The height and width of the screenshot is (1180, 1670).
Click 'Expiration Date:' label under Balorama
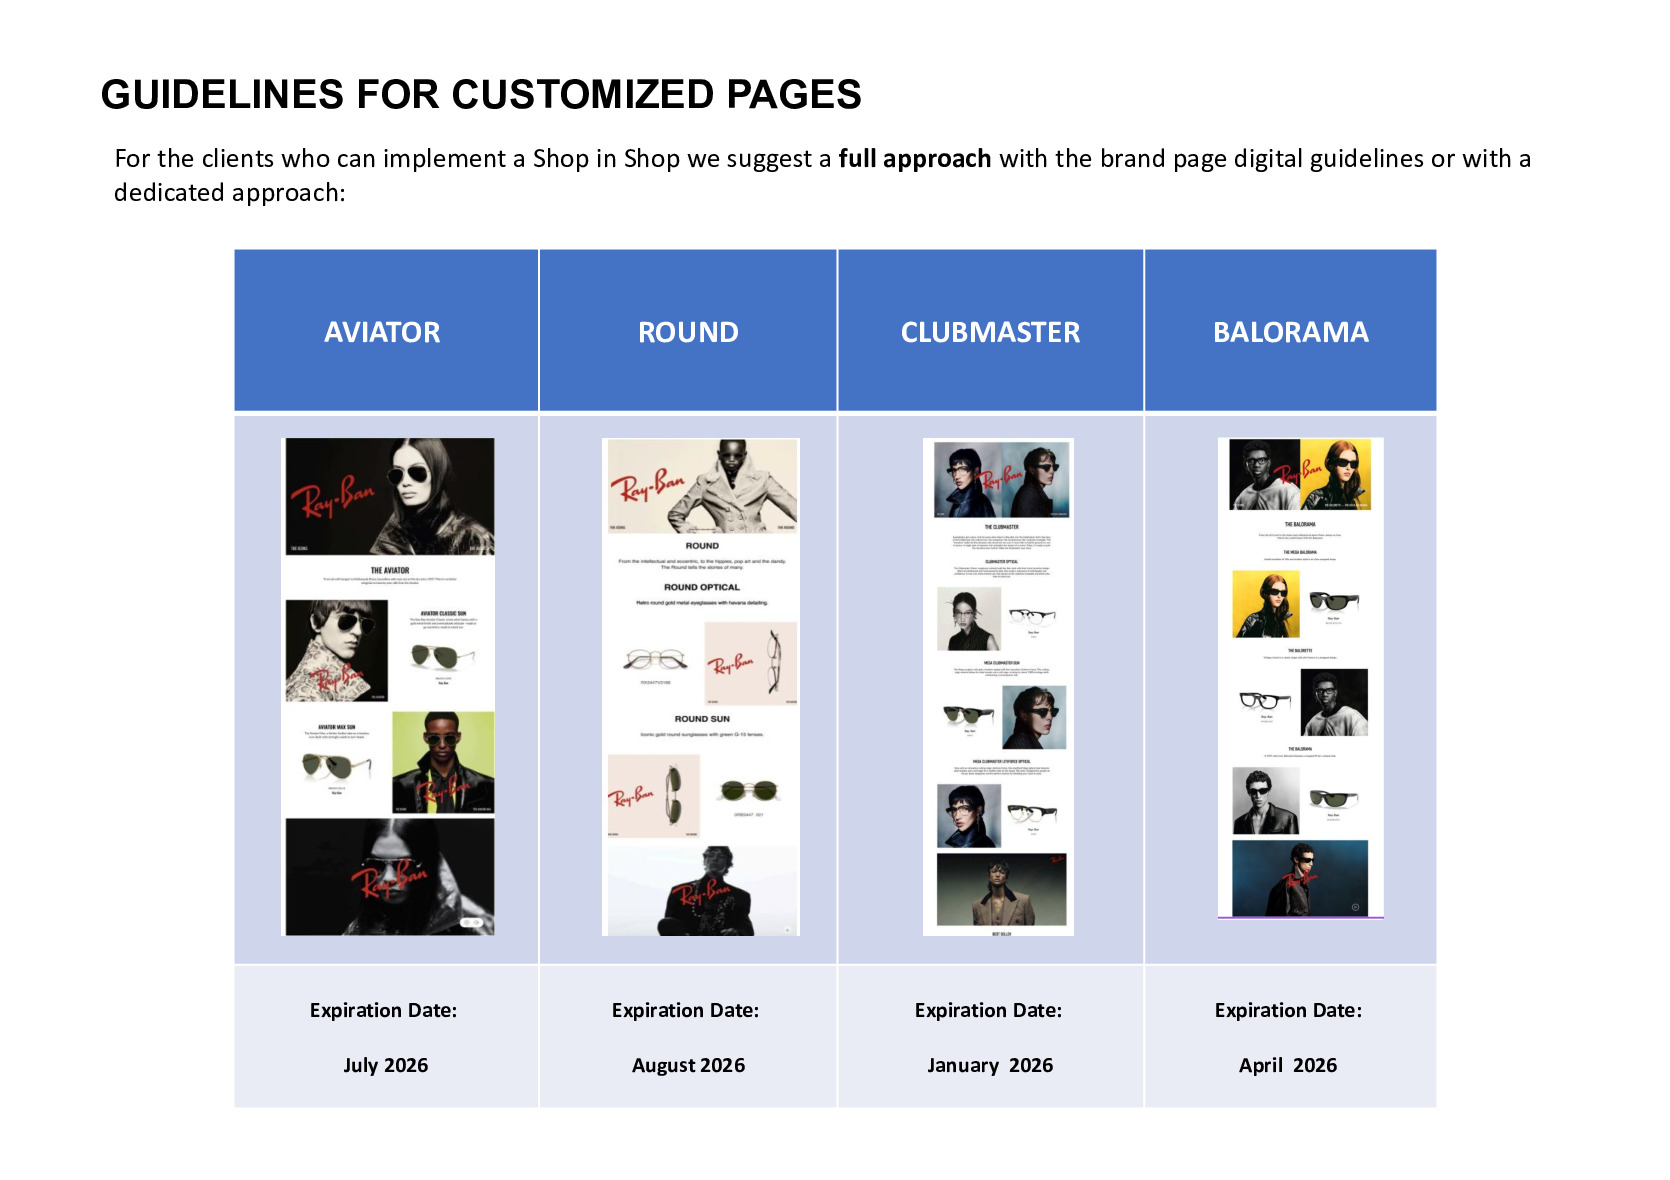click(x=1288, y=1010)
